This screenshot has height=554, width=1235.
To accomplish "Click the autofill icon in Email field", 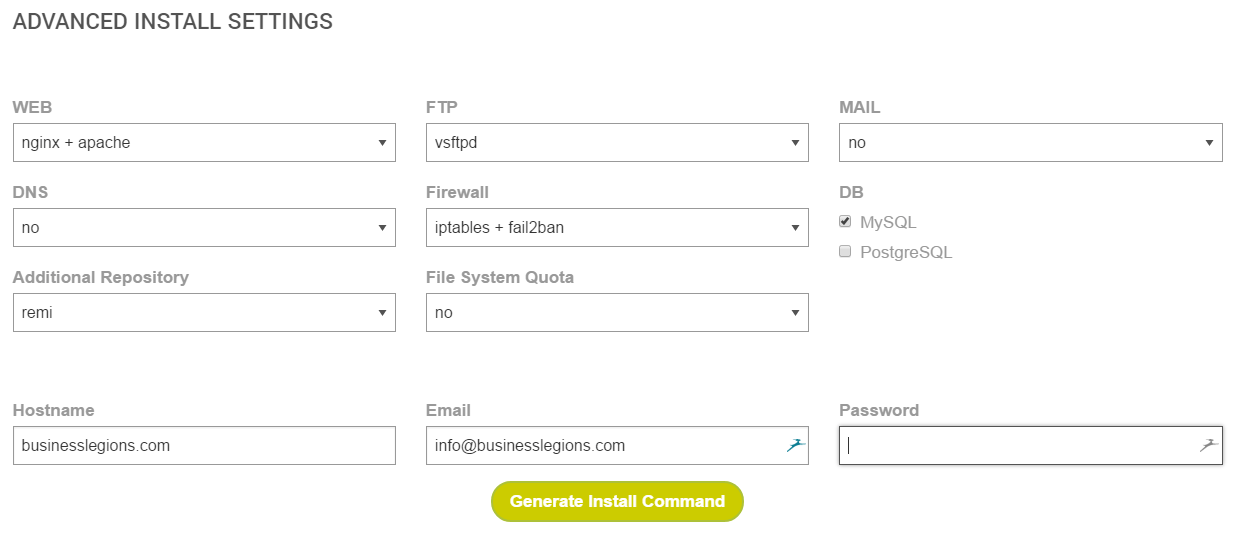I will pyautogui.click(x=795, y=446).
